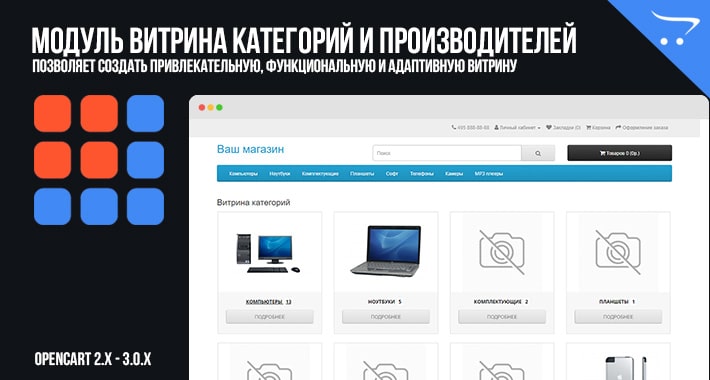
Task: Select Камеры in the navigation menu
Action: [454, 174]
